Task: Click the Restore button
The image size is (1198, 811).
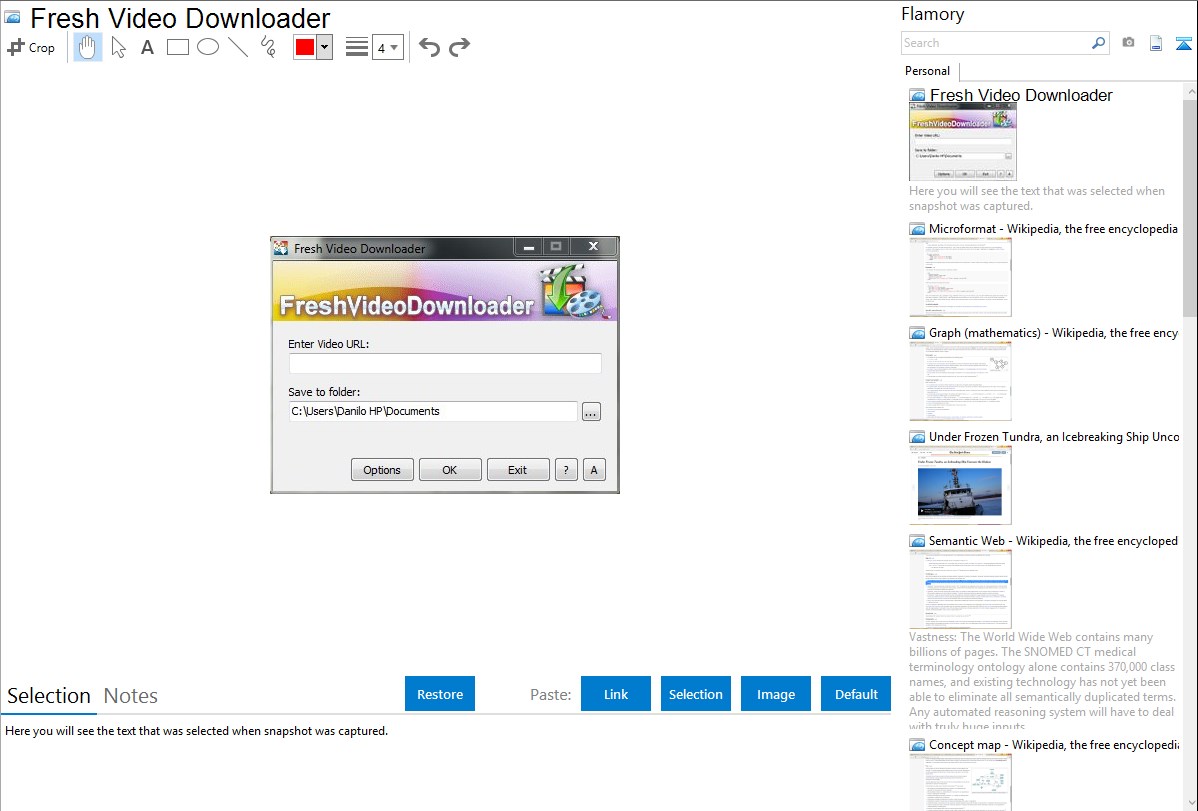Action: pos(440,694)
